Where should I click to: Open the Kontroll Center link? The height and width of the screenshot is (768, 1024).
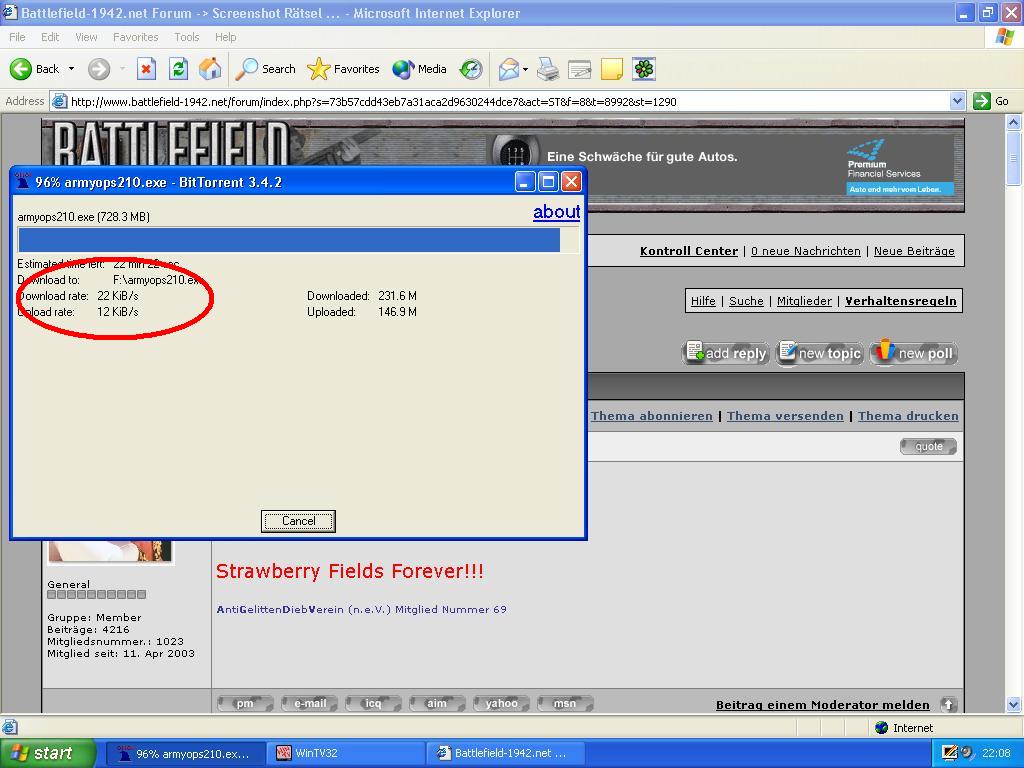(689, 251)
